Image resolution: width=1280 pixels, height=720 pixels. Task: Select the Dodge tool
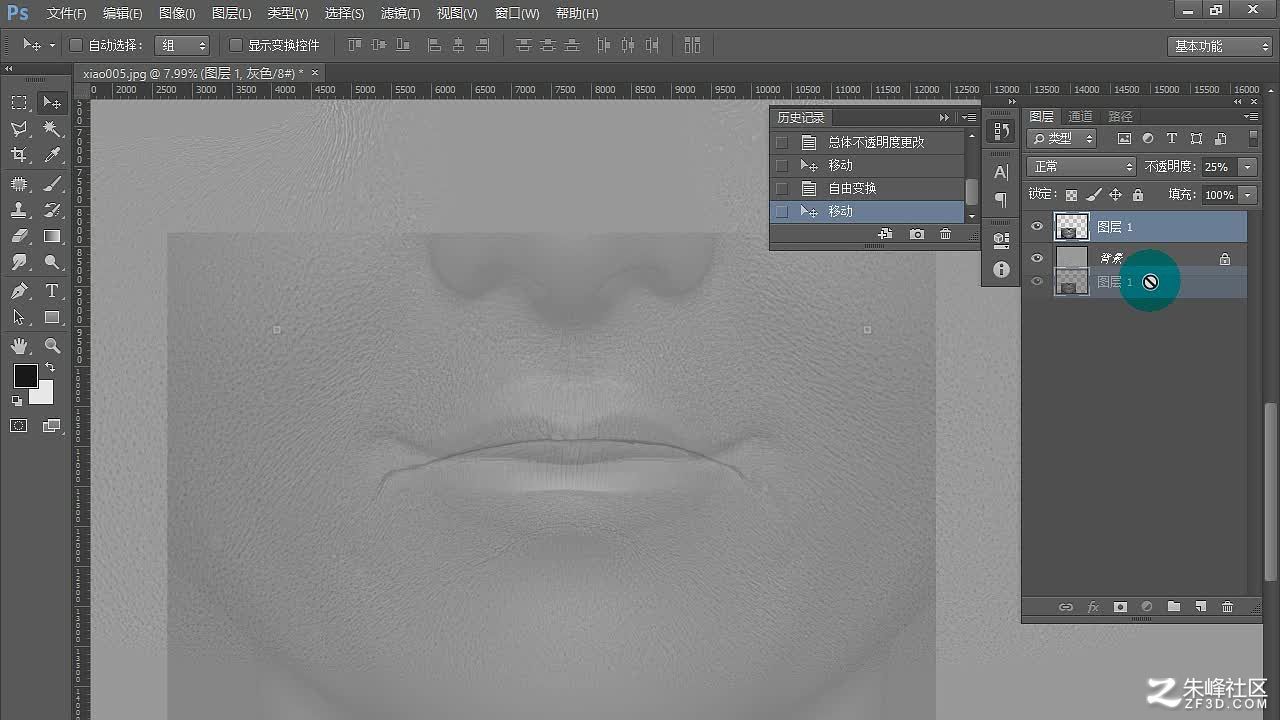click(52, 262)
